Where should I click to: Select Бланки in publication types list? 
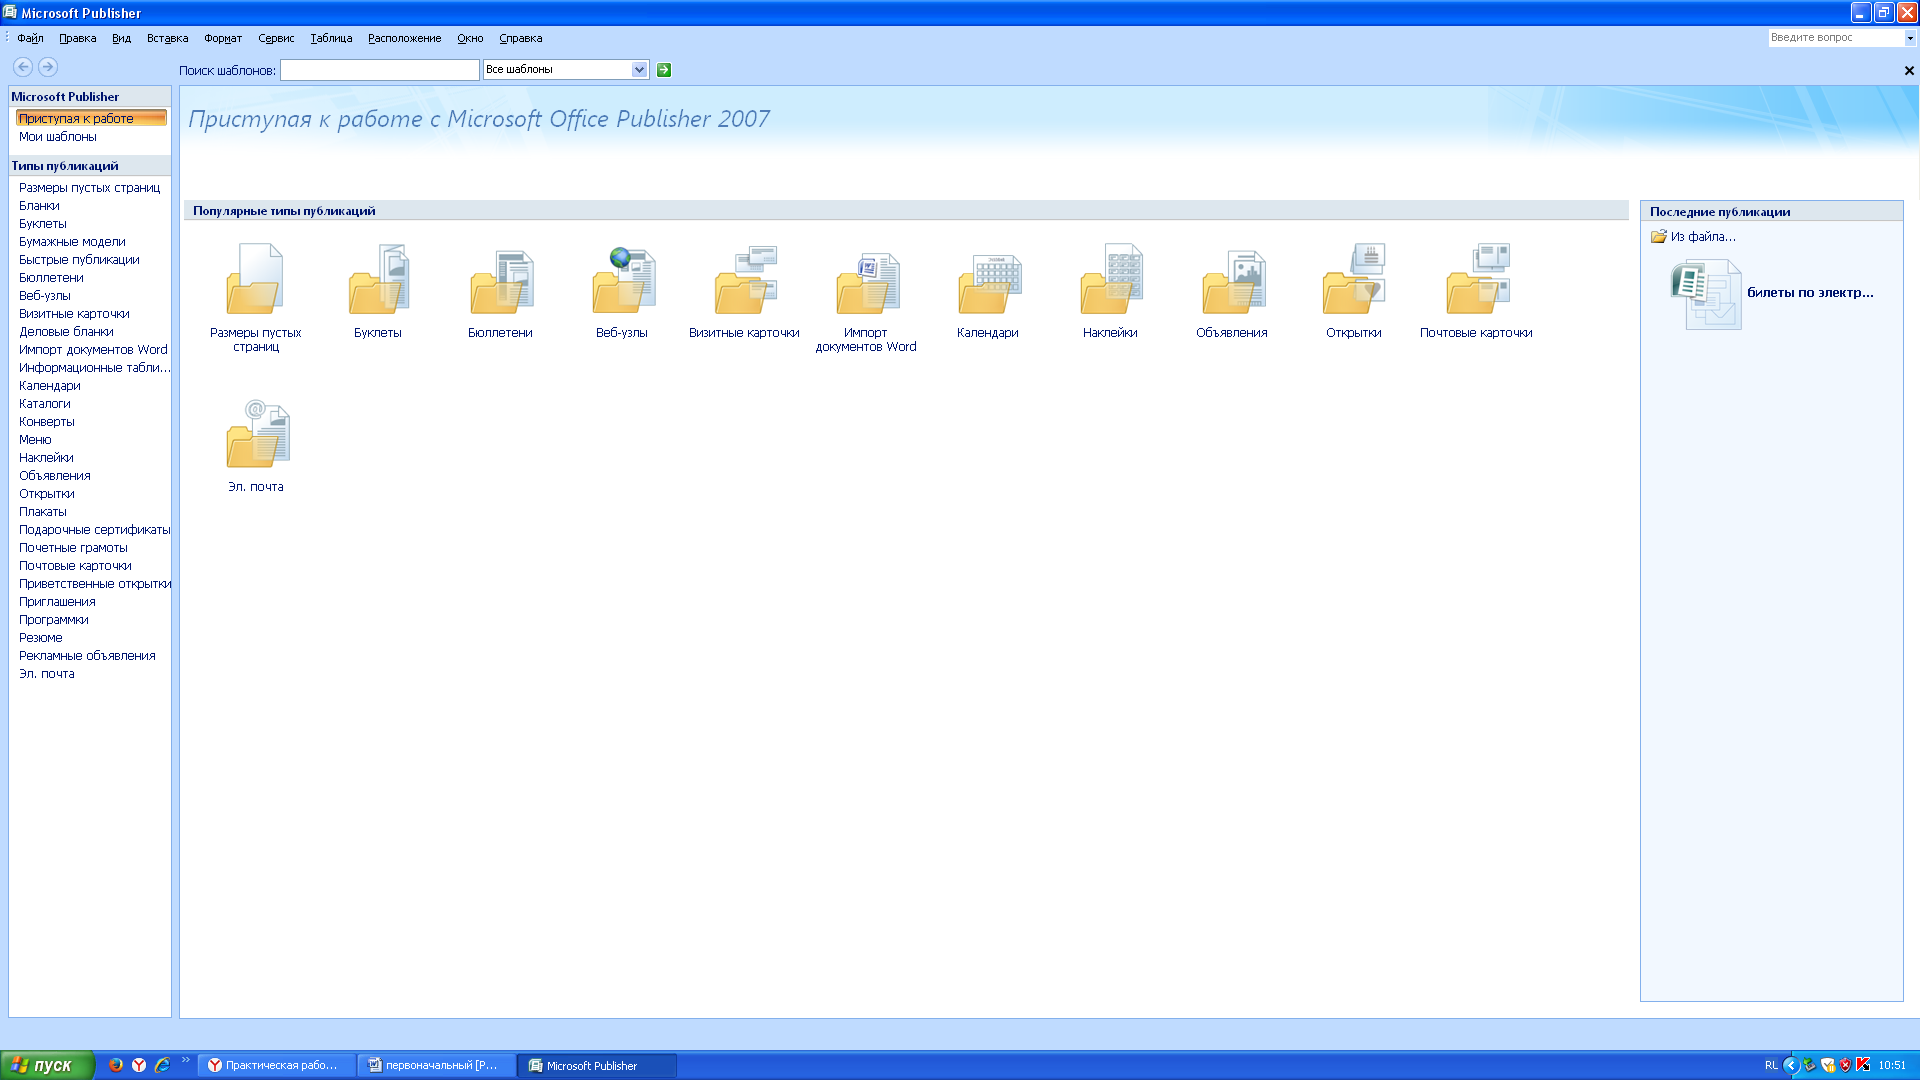point(39,206)
